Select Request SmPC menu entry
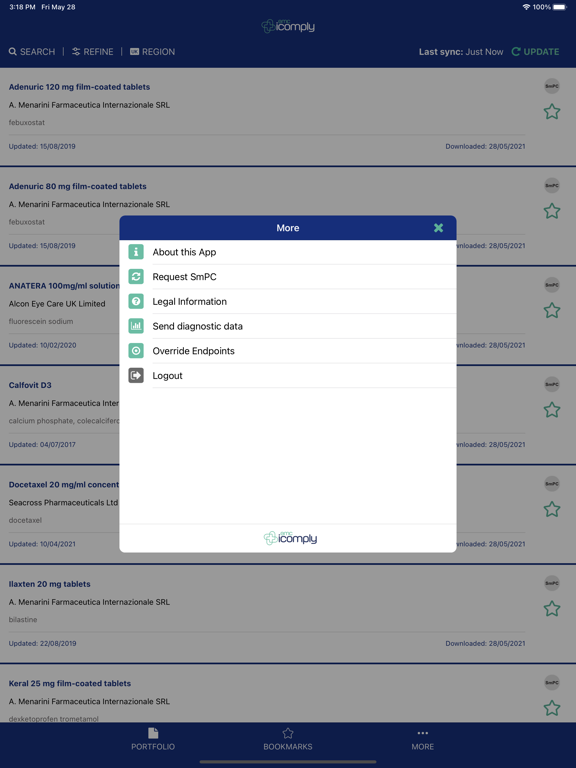Image resolution: width=576 pixels, height=768 pixels. [x=288, y=277]
